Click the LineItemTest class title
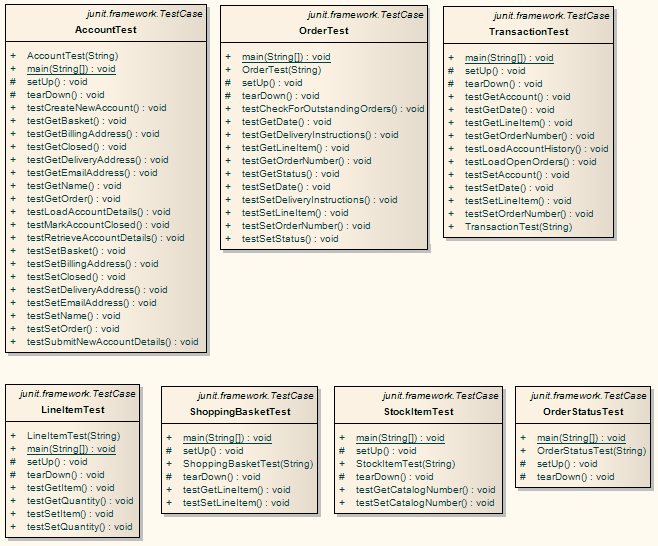The image size is (658, 546). [x=73, y=410]
